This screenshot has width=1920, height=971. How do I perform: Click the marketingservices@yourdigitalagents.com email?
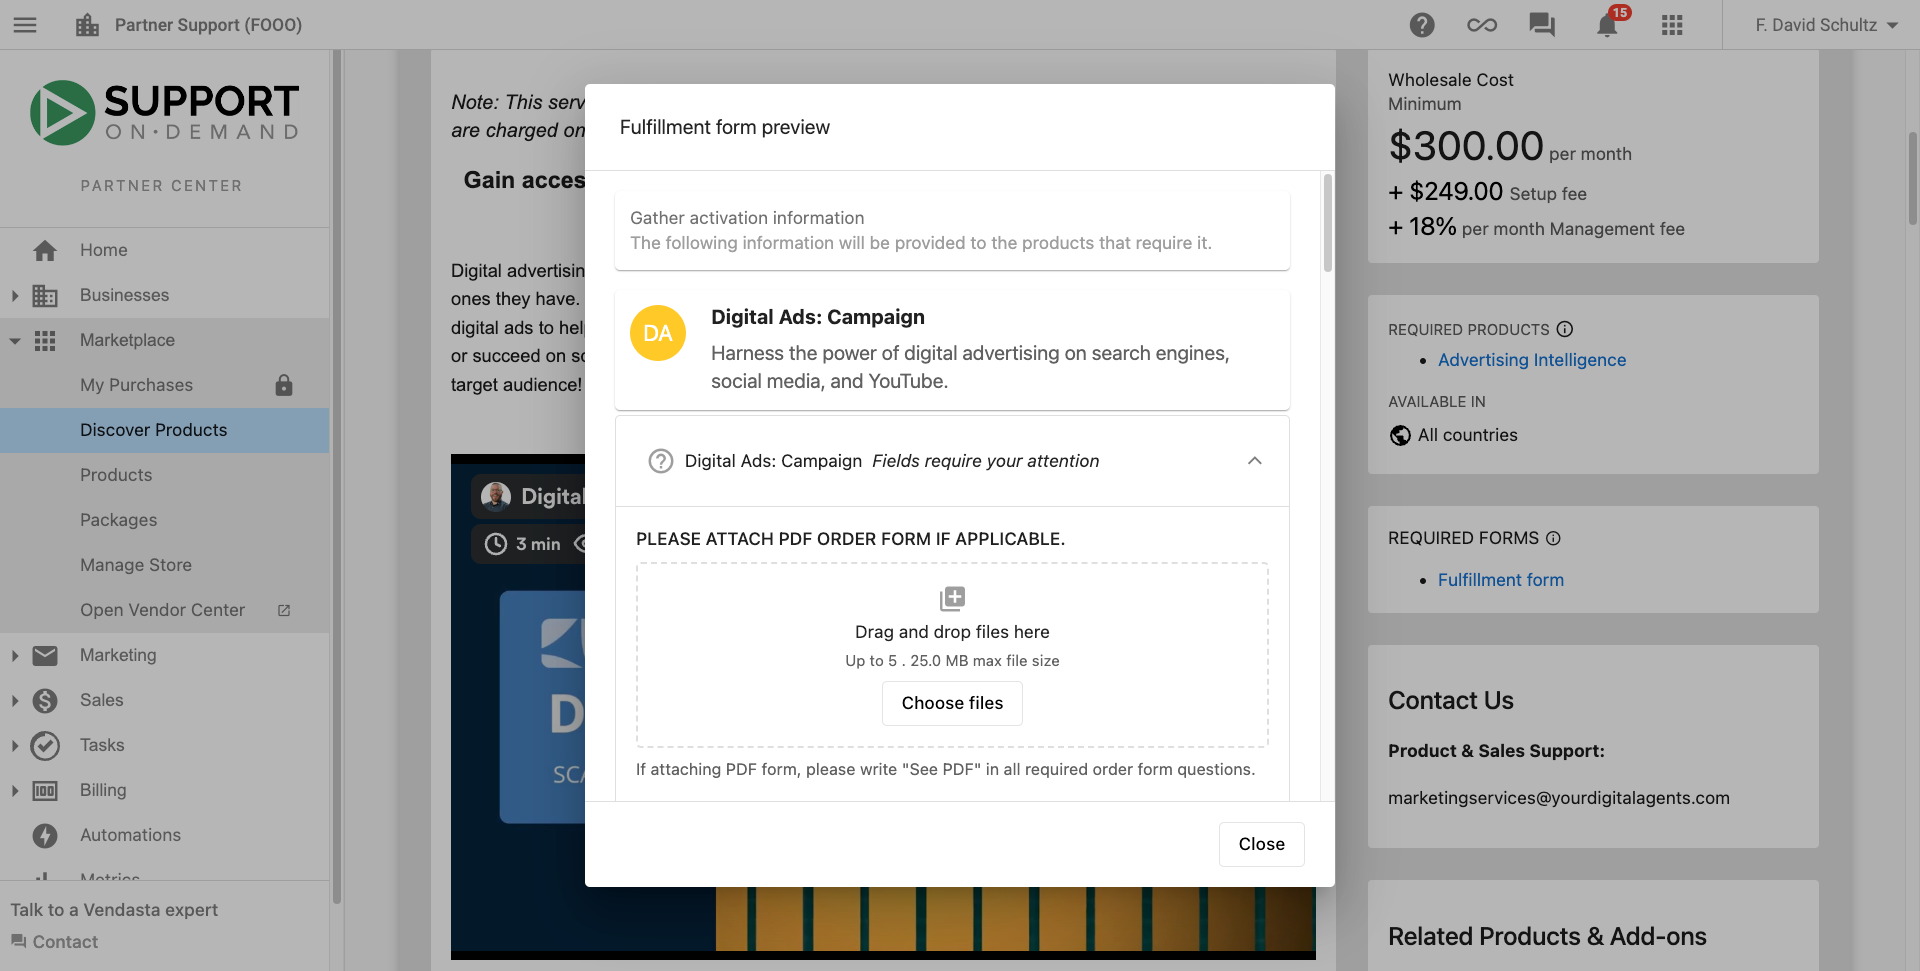pyautogui.click(x=1559, y=798)
